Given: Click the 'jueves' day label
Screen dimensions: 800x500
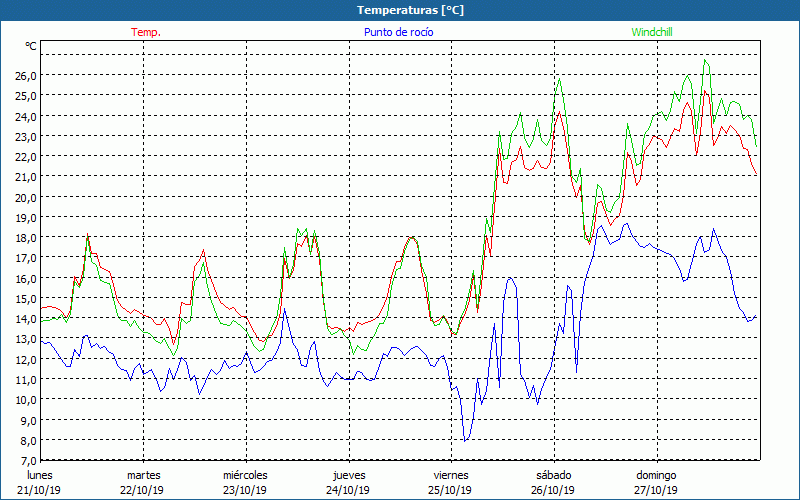Looking at the screenshot, I should pyautogui.click(x=349, y=475).
